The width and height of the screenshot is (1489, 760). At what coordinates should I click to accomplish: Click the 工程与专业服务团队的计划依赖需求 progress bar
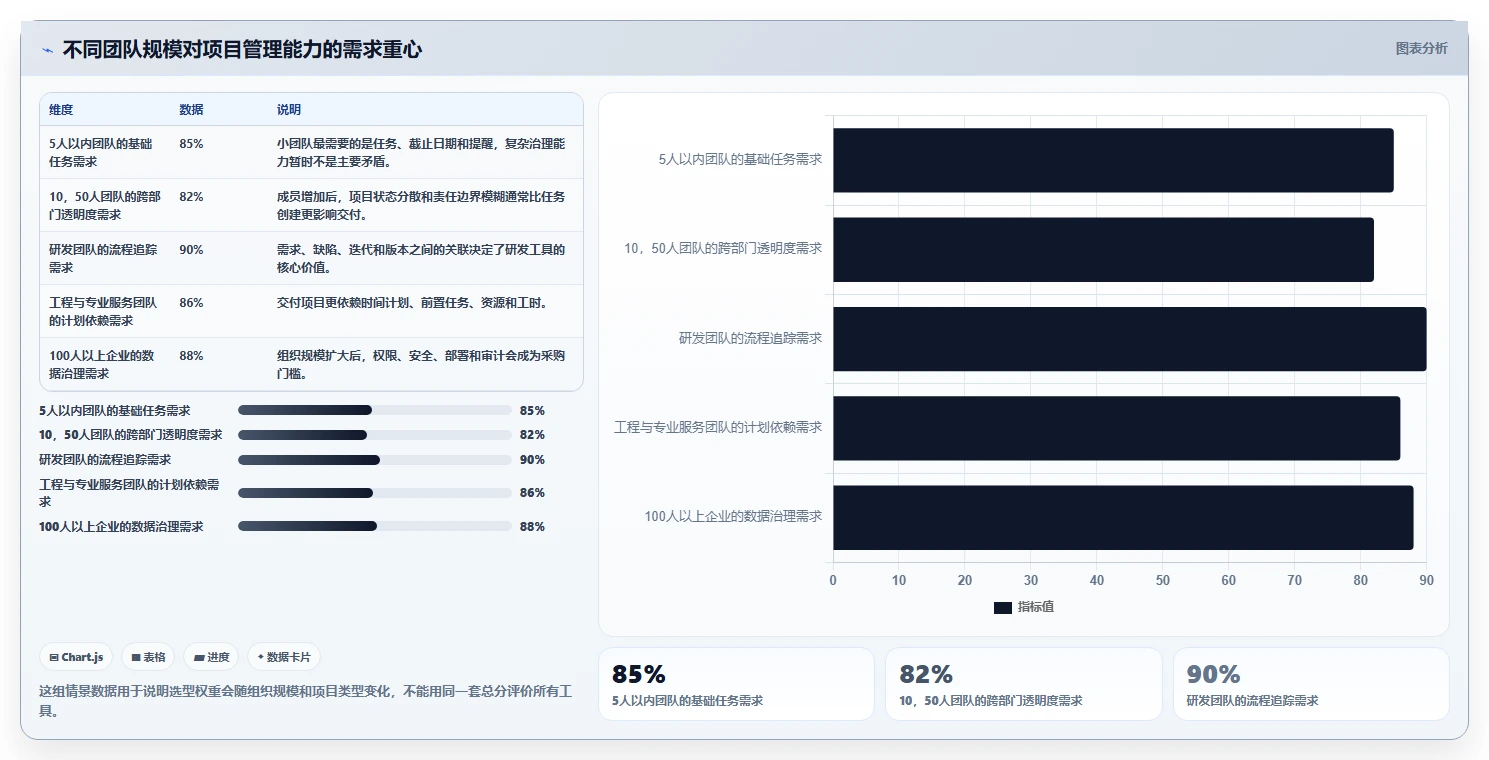pyautogui.click(x=375, y=493)
